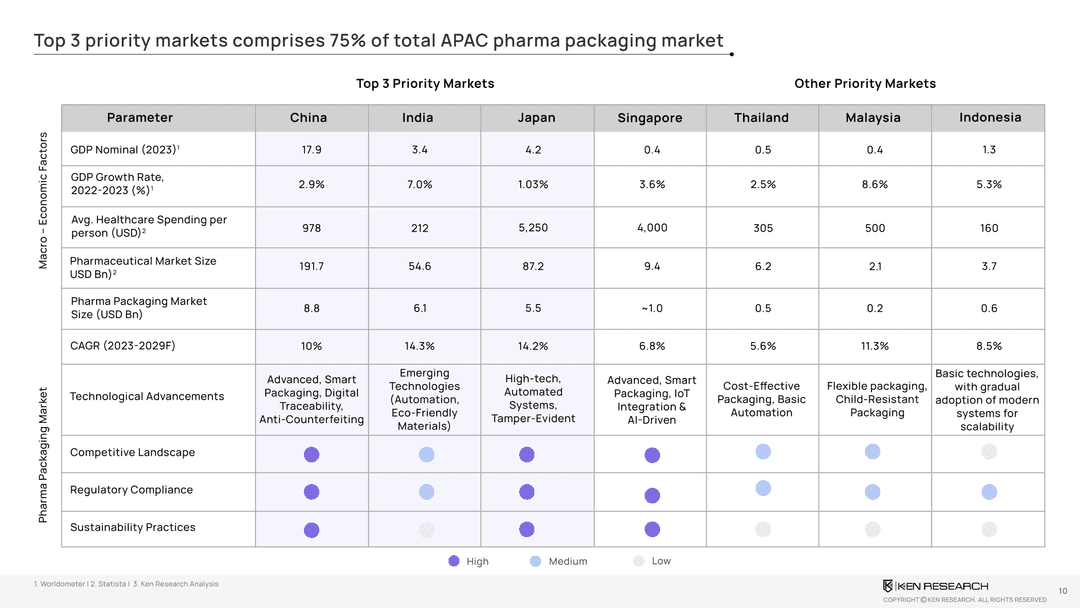Click Indonesia's Competitive Landscape low dot
This screenshot has height=608, width=1080.
click(x=989, y=452)
